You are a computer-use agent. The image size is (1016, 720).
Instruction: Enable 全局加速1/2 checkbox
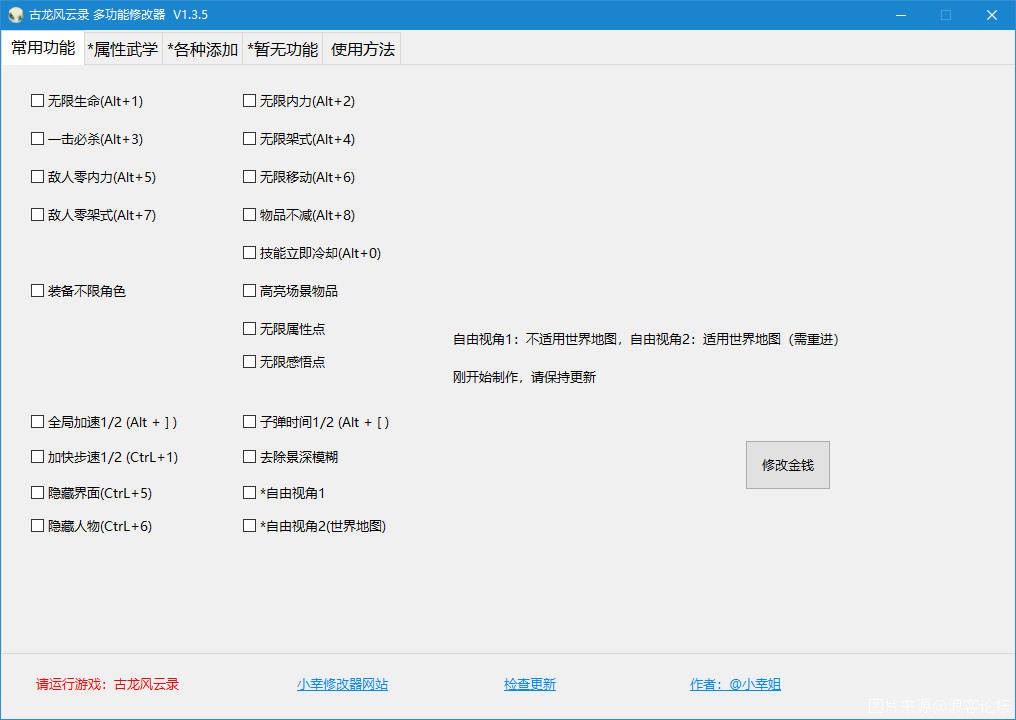click(x=38, y=422)
